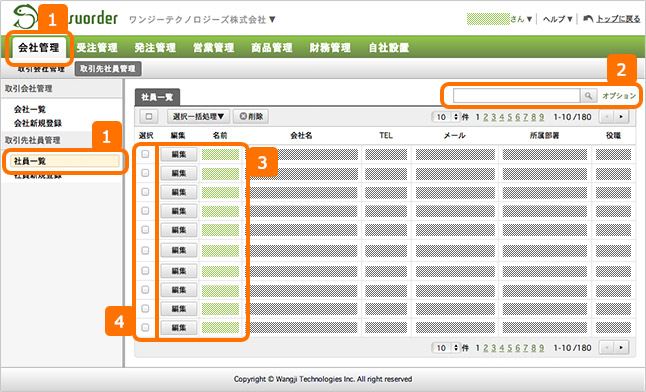This screenshot has height=392, width=646.
Task: Open the オプション search options link
Action: click(619, 96)
